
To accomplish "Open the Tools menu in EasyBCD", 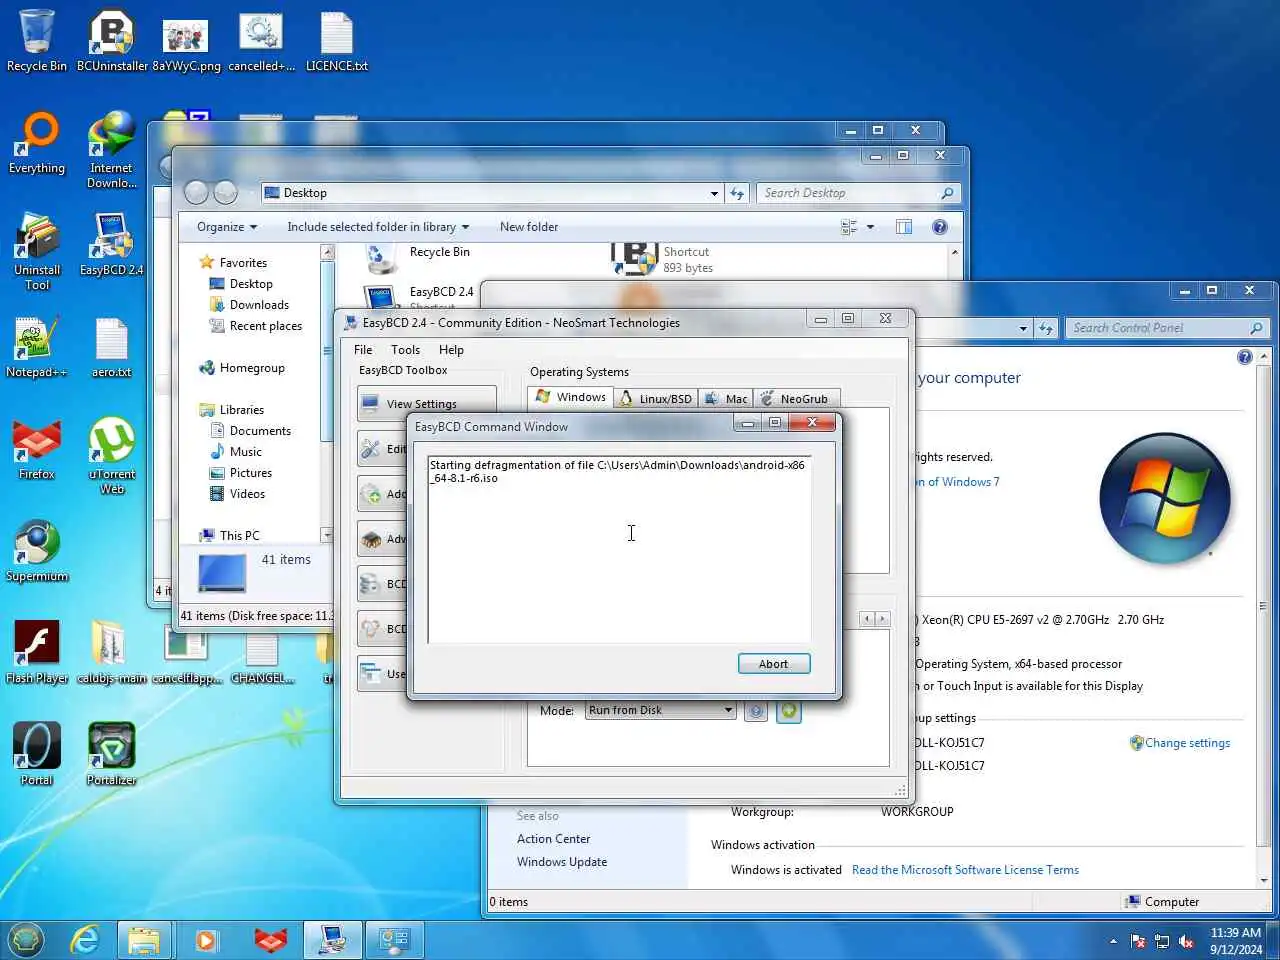I will [405, 350].
